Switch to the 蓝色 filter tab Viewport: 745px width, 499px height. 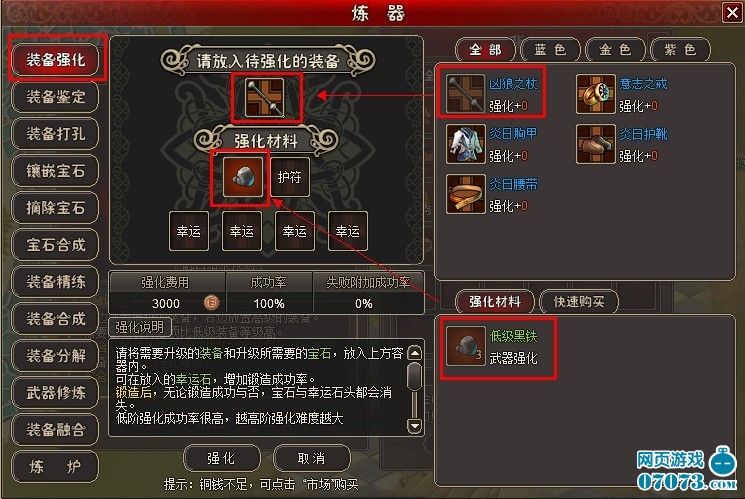(551, 49)
